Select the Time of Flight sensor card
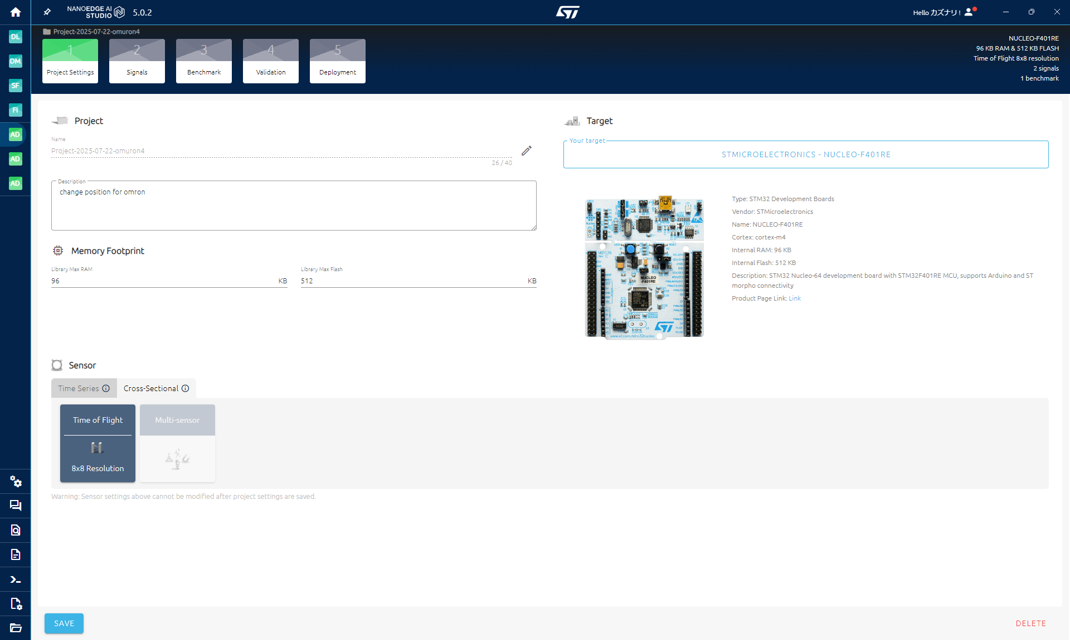The image size is (1070, 640). (97, 443)
